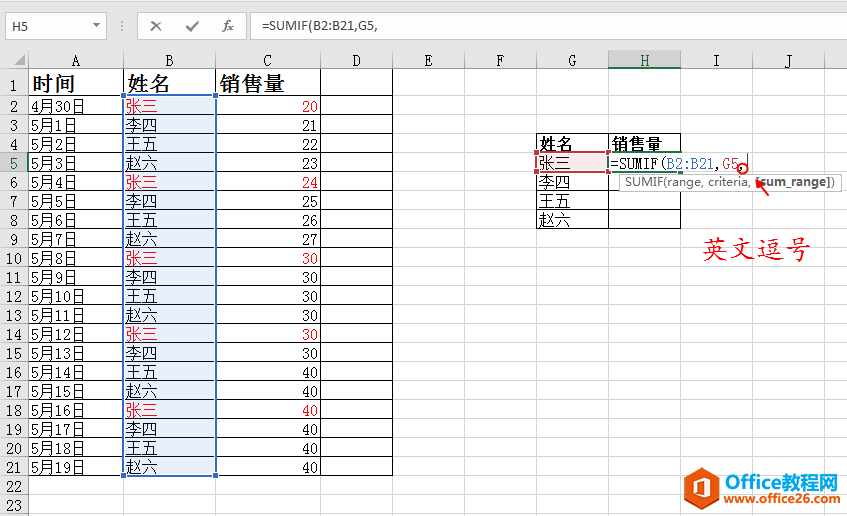Select row 22 header

14,486
